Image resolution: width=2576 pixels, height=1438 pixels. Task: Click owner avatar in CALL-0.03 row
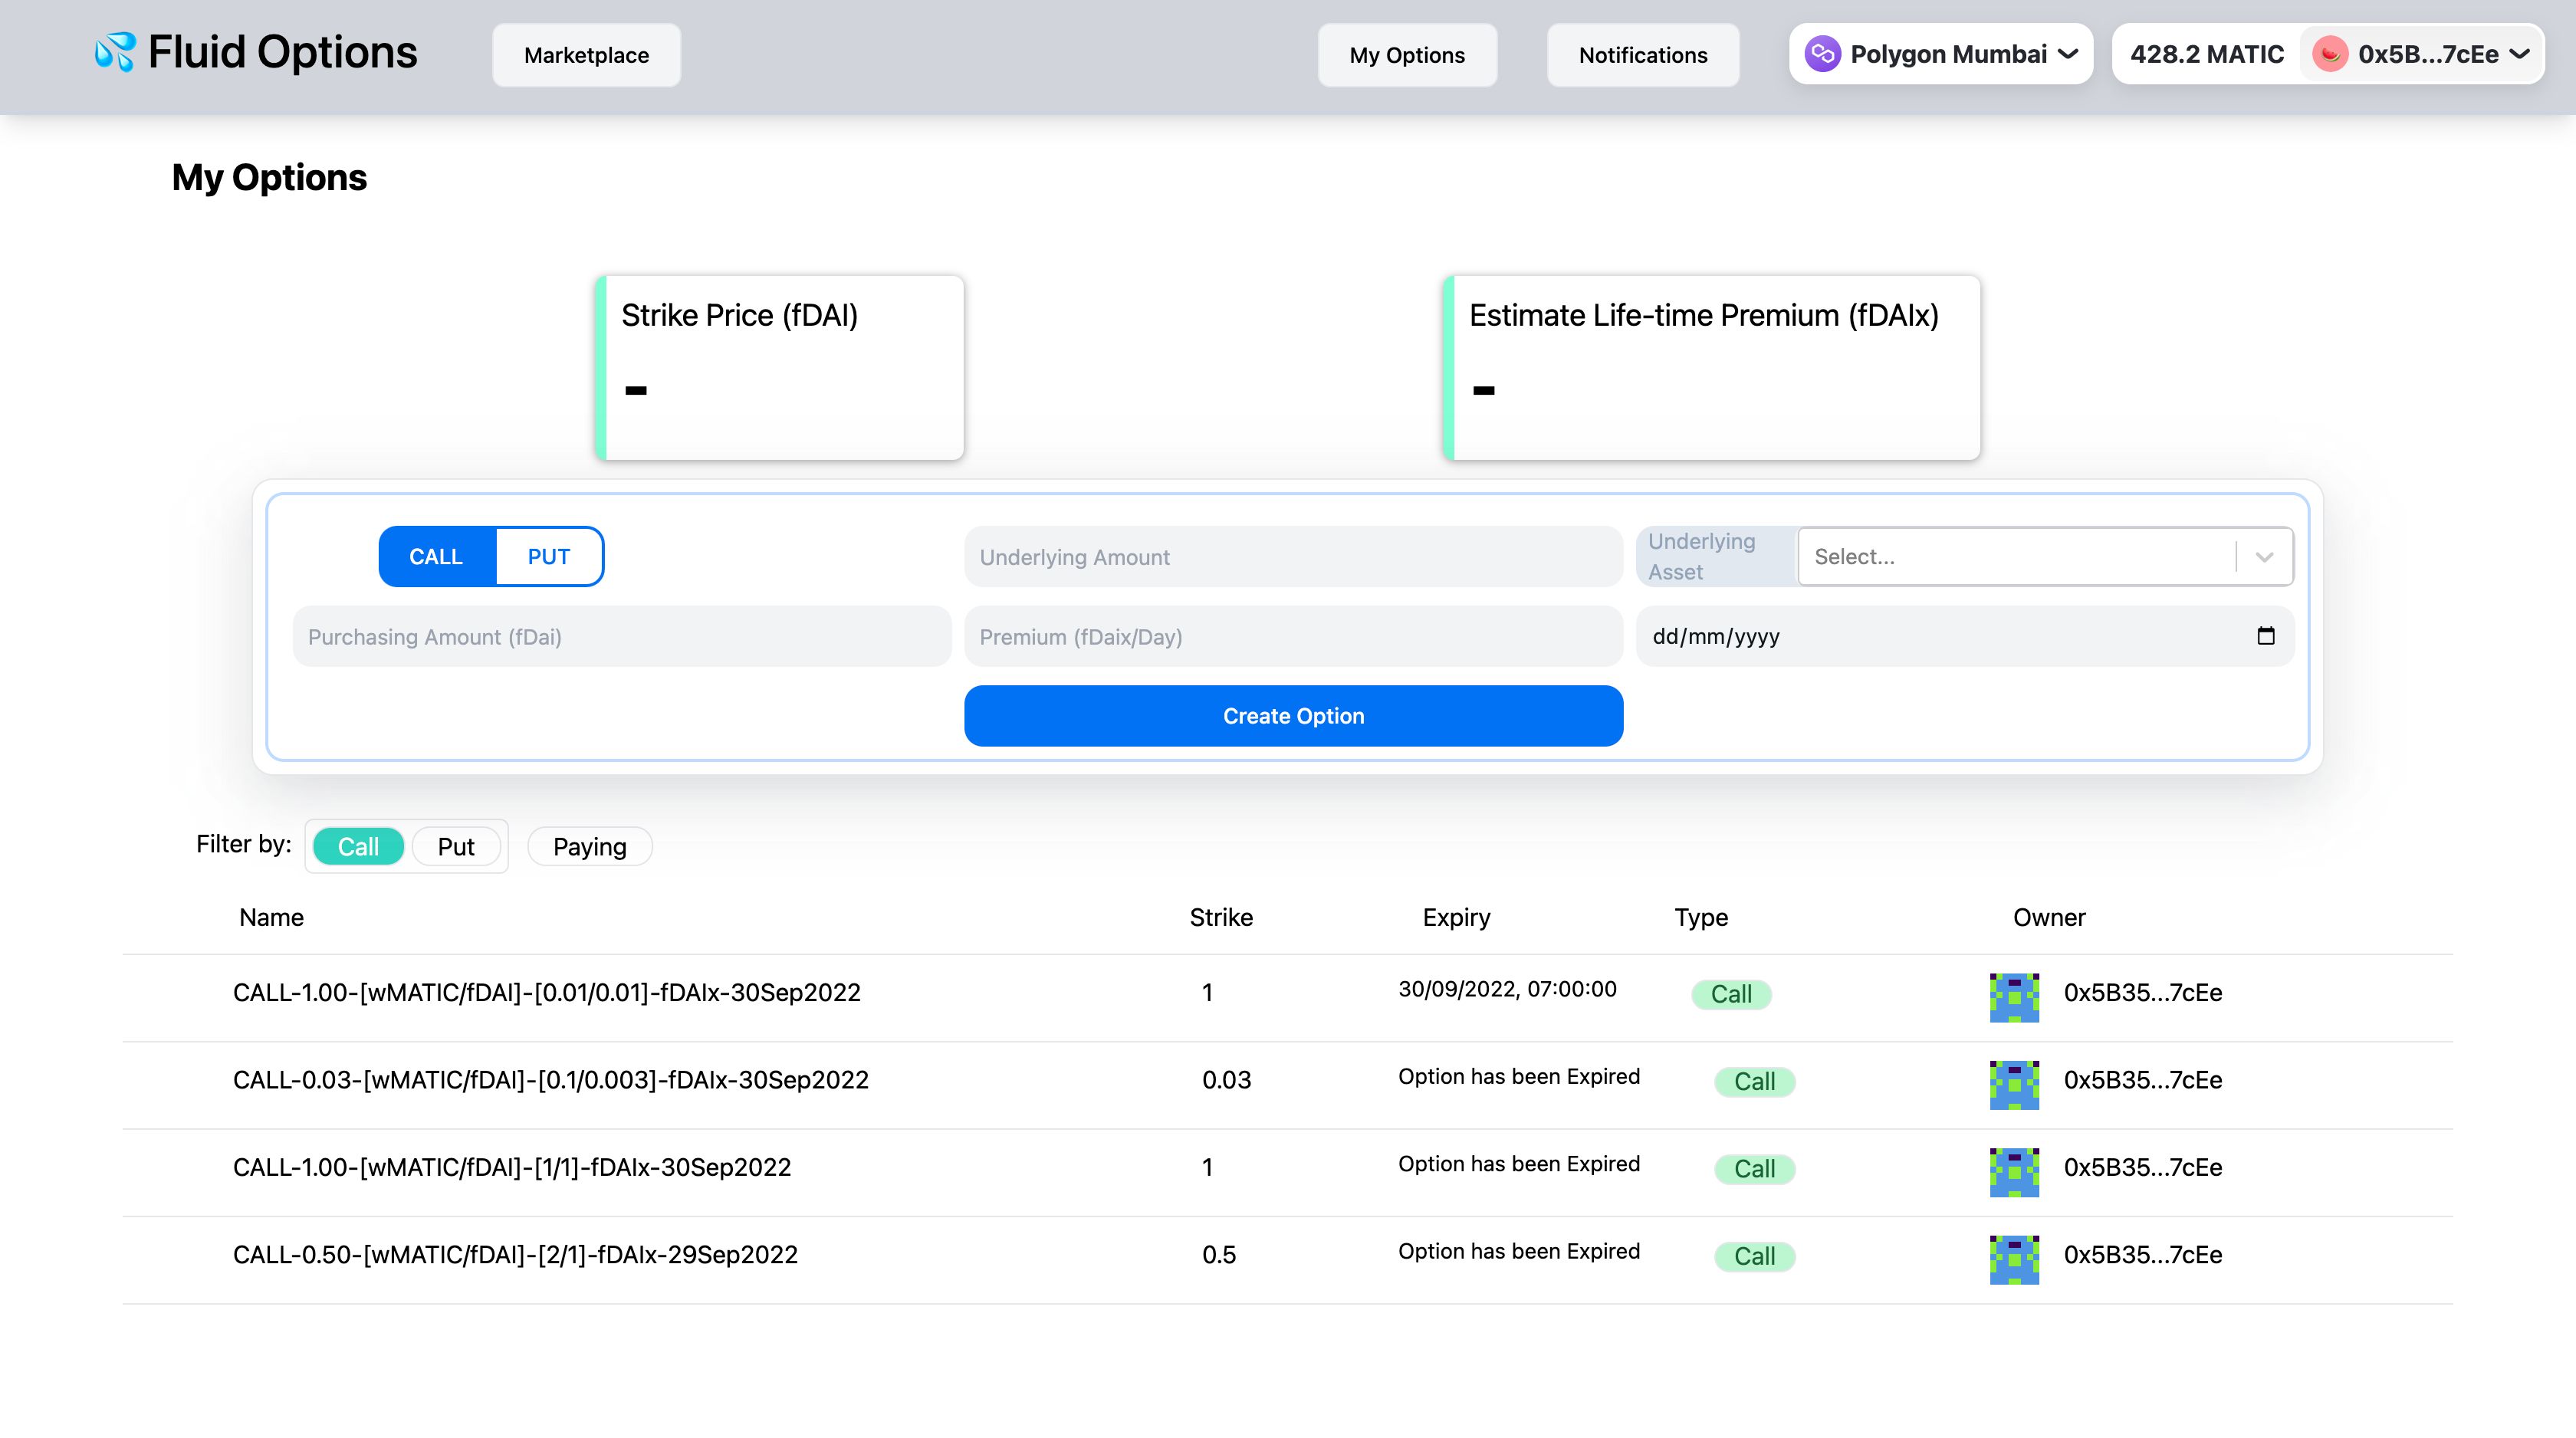point(2014,1085)
